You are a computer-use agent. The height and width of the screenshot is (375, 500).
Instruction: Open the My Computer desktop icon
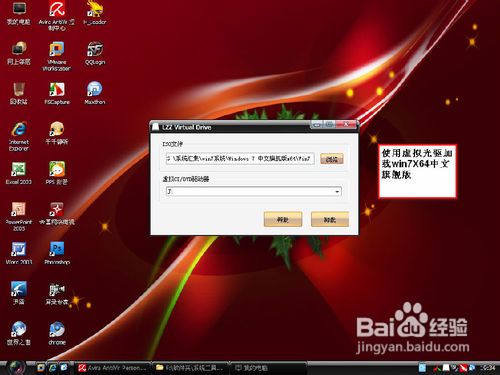point(19,13)
